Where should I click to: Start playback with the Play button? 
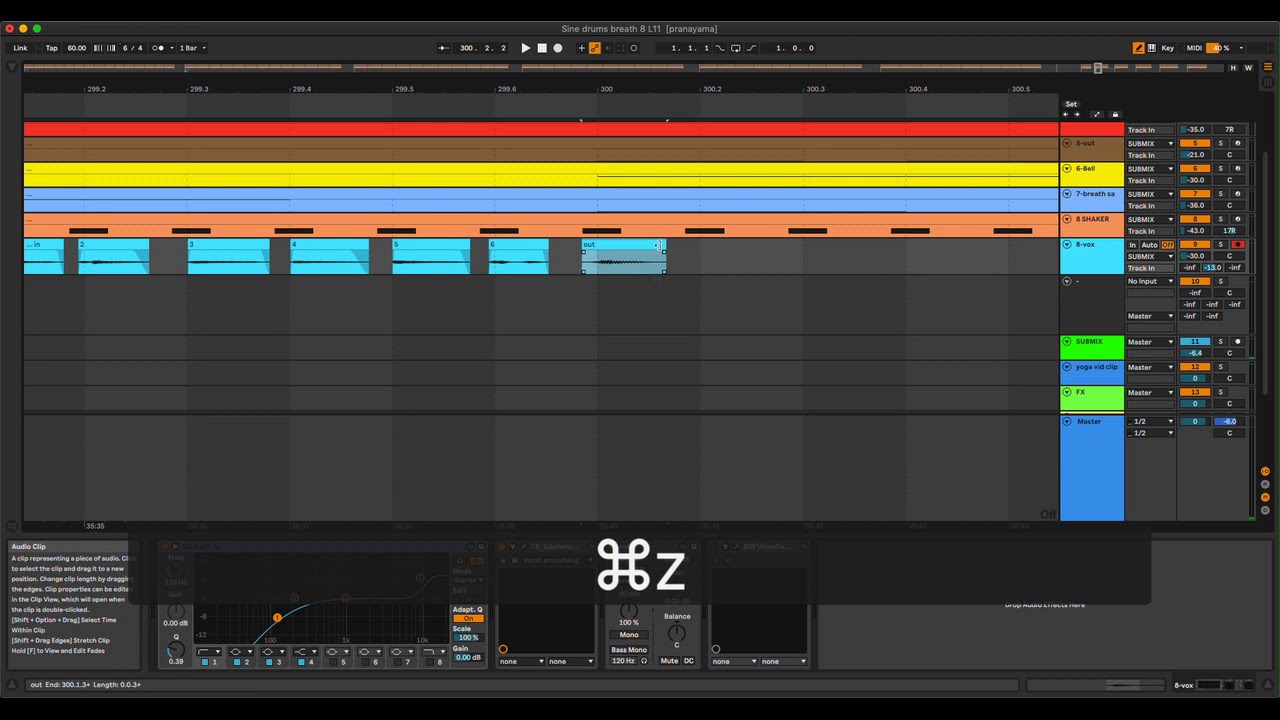coord(526,48)
